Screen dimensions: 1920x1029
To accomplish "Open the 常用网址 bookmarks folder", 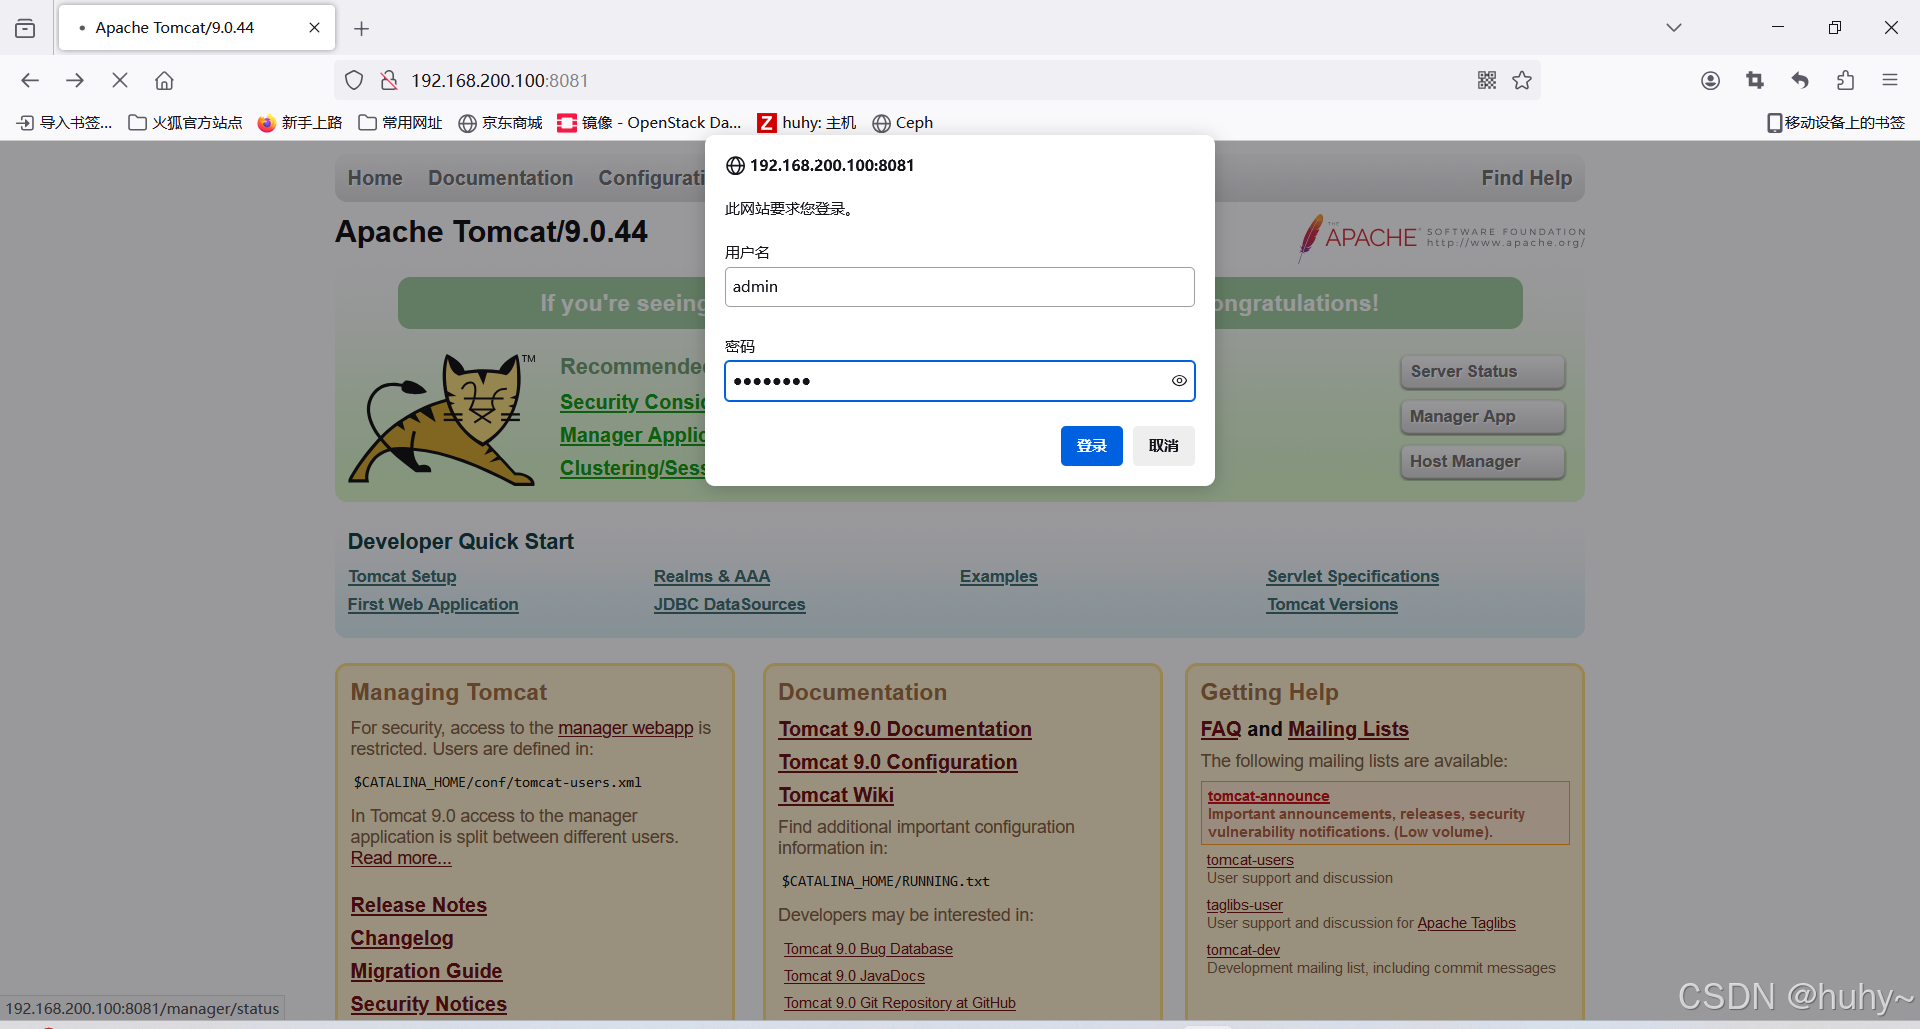I will click(400, 122).
